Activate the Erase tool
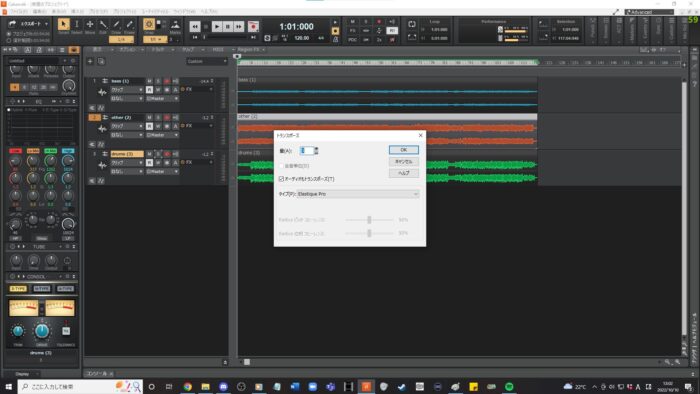Image resolution: width=700 pixels, height=394 pixels. [x=129, y=24]
